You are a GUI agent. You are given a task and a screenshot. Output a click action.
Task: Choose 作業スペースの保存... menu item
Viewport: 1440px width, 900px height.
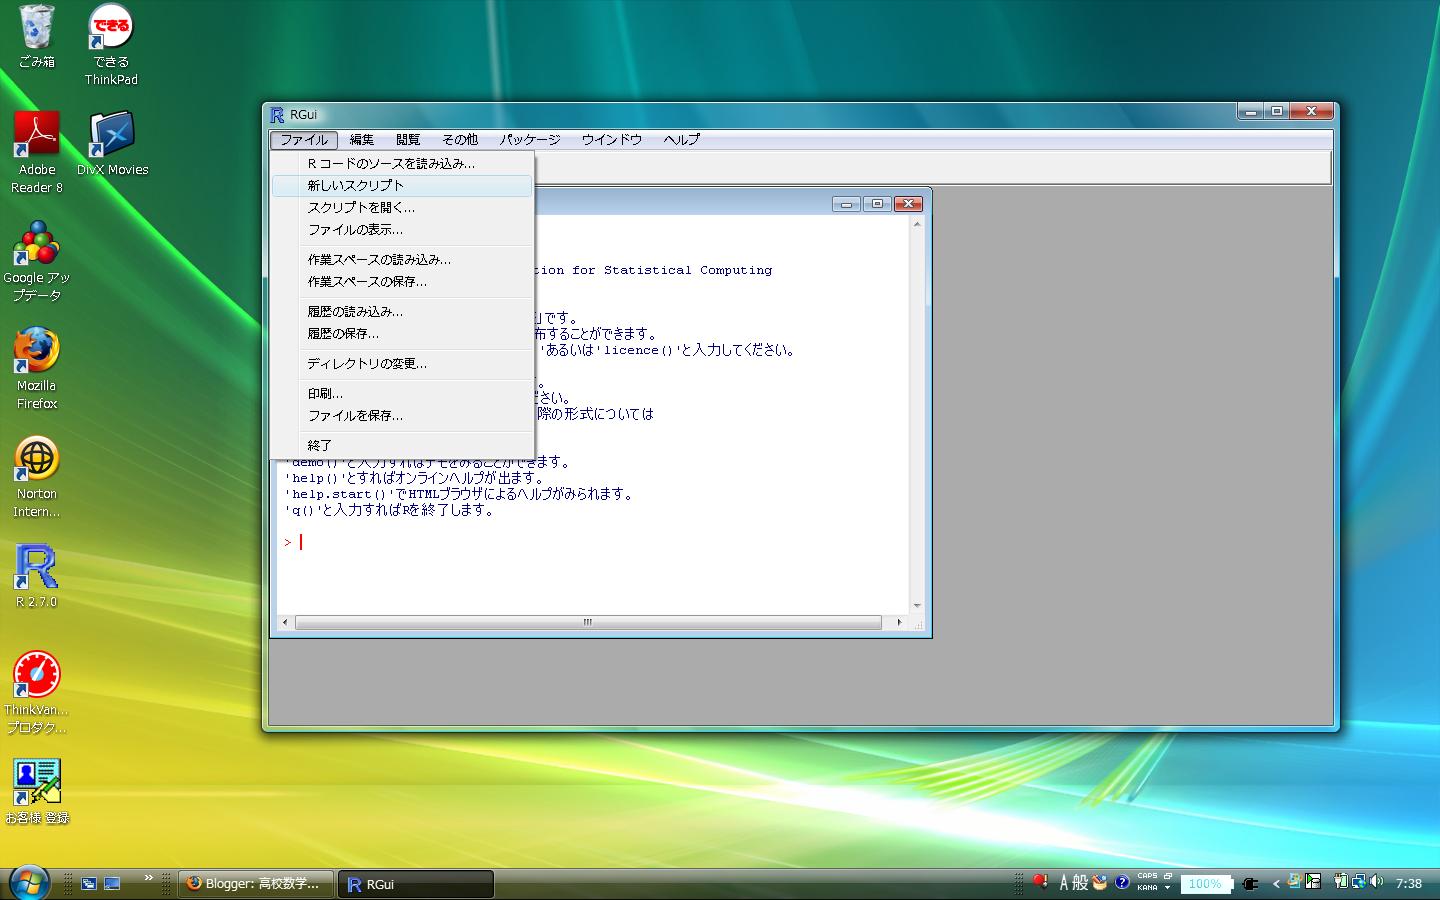(402, 281)
